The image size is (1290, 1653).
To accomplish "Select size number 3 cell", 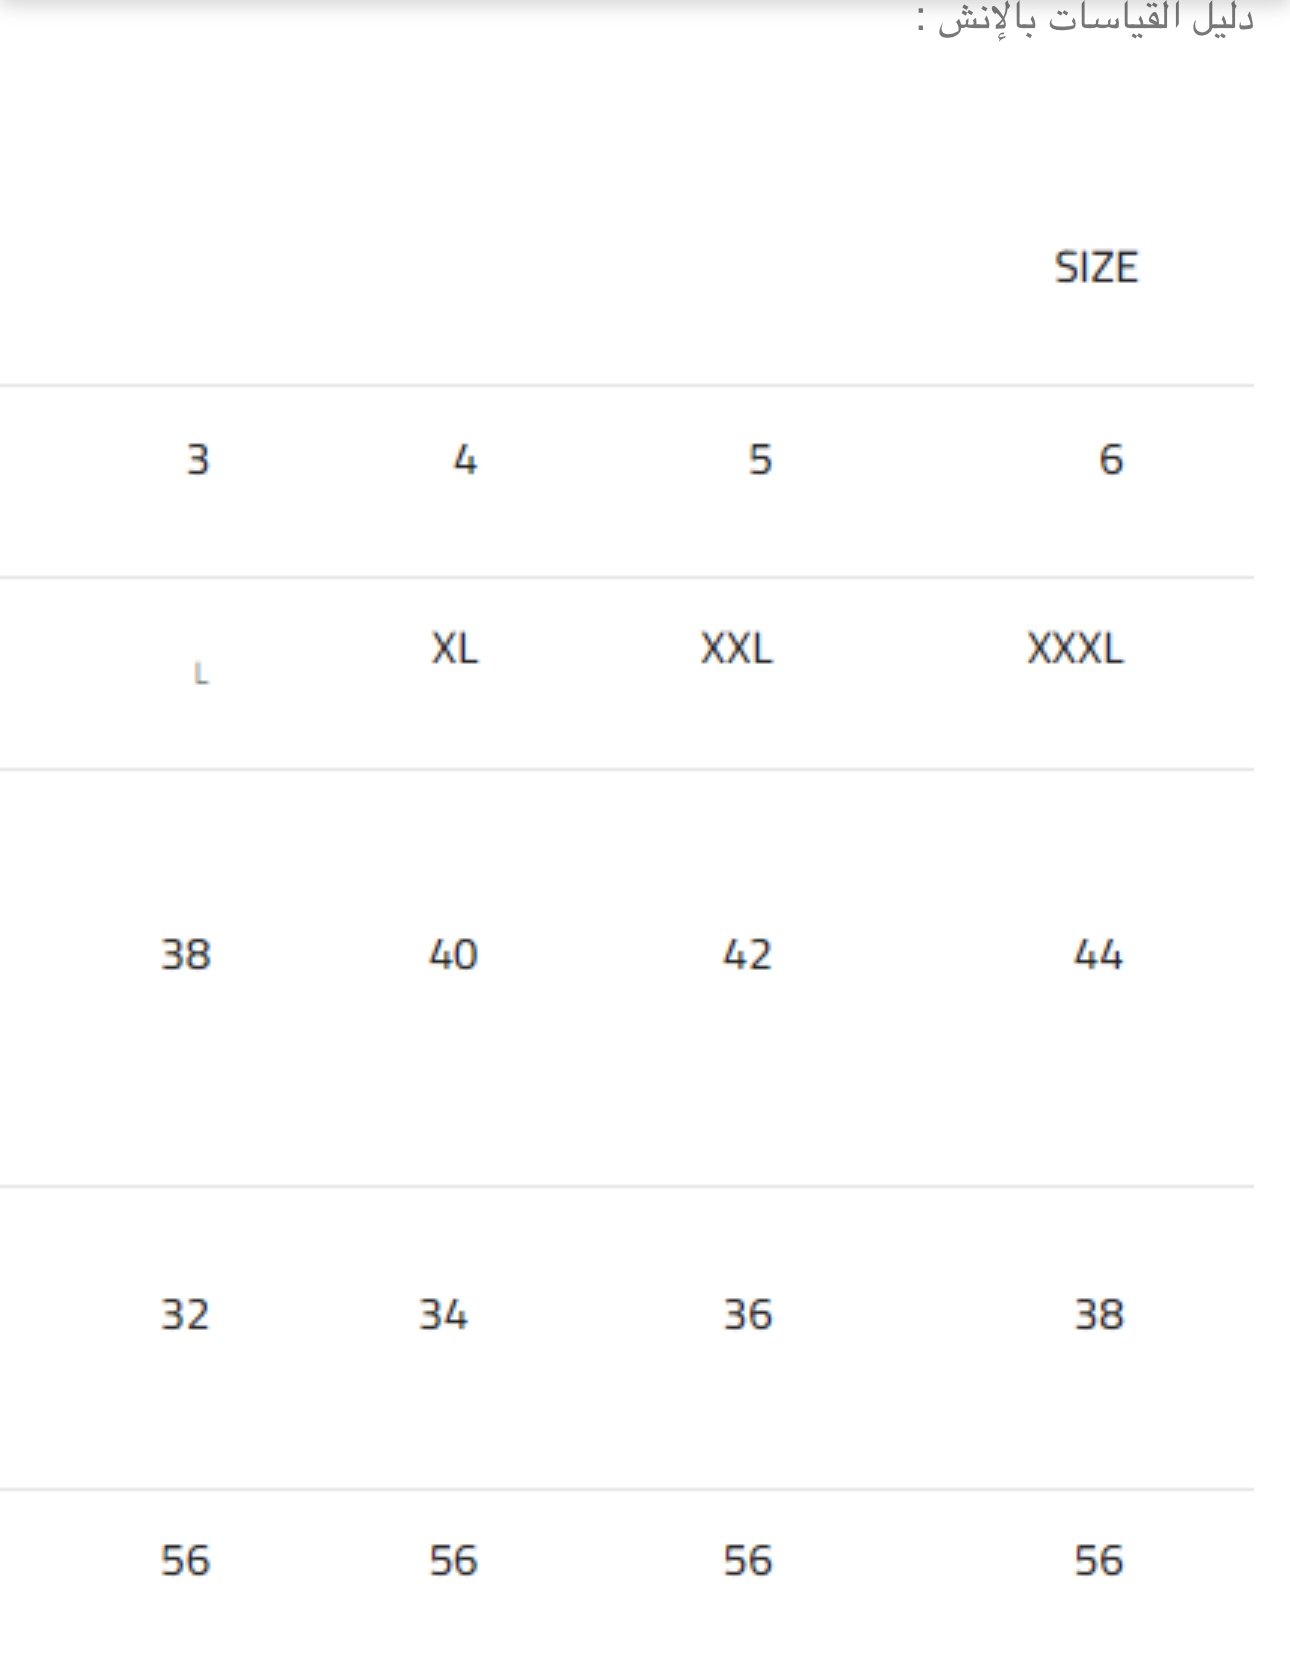I will point(198,460).
